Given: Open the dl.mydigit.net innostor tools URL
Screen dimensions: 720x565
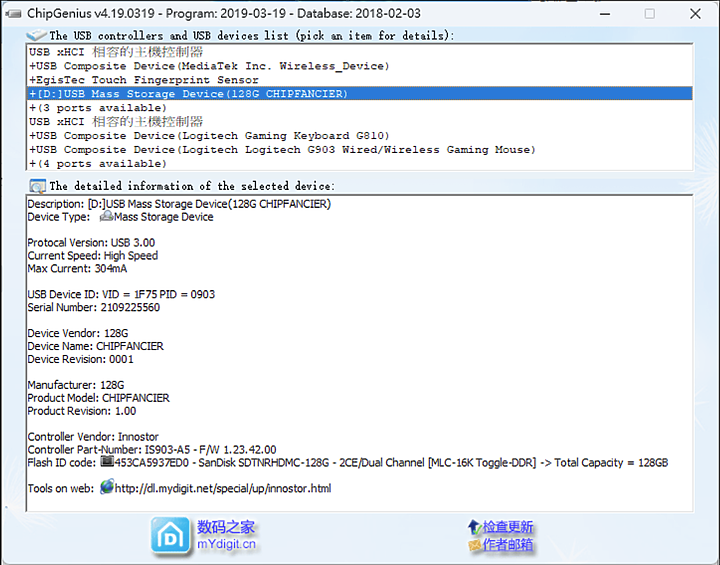Looking at the screenshot, I should click(223, 488).
